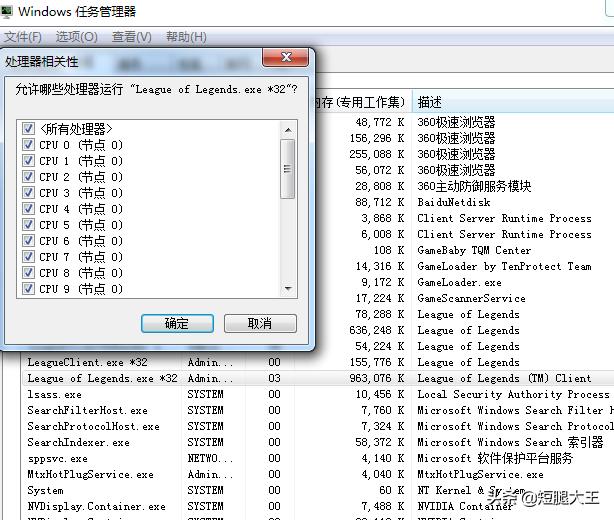Image resolution: width=614 pixels, height=520 pixels.
Task: Uncheck CPU 1 (节点 0)
Action: [x=28, y=161]
